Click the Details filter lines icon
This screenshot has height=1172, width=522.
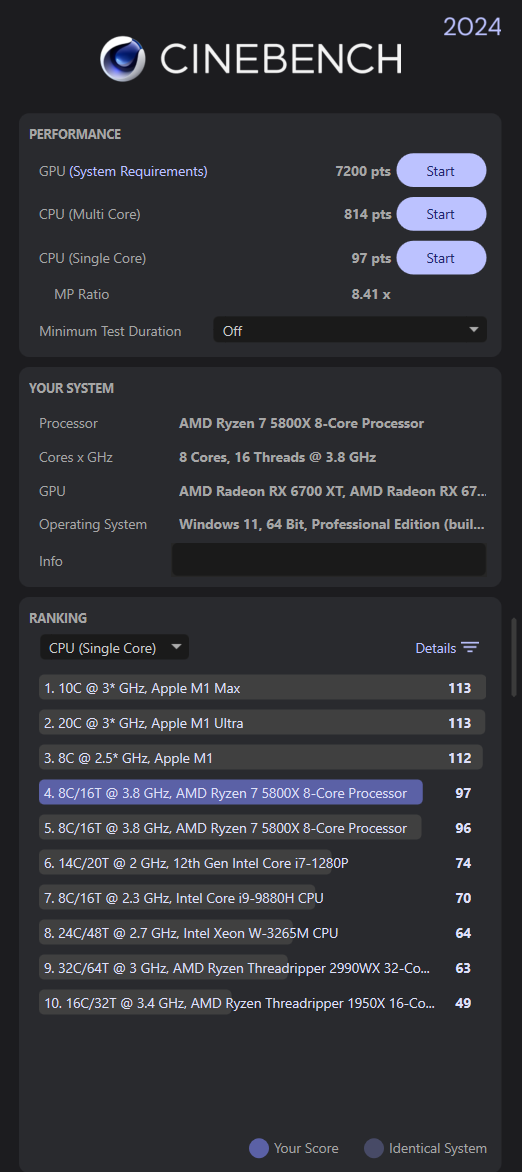click(x=470, y=648)
